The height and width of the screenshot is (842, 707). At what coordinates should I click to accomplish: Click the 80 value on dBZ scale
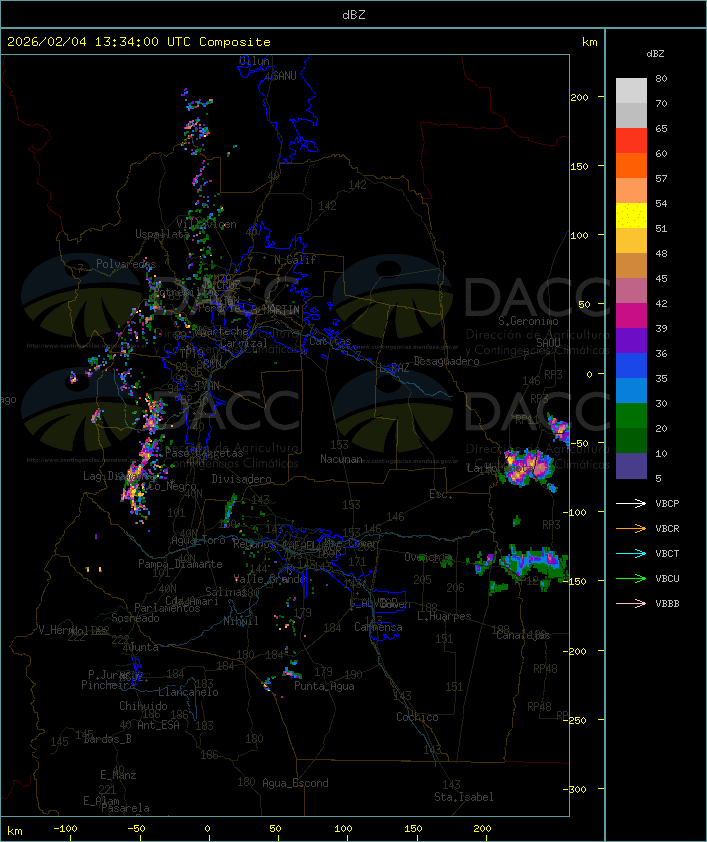661,78
